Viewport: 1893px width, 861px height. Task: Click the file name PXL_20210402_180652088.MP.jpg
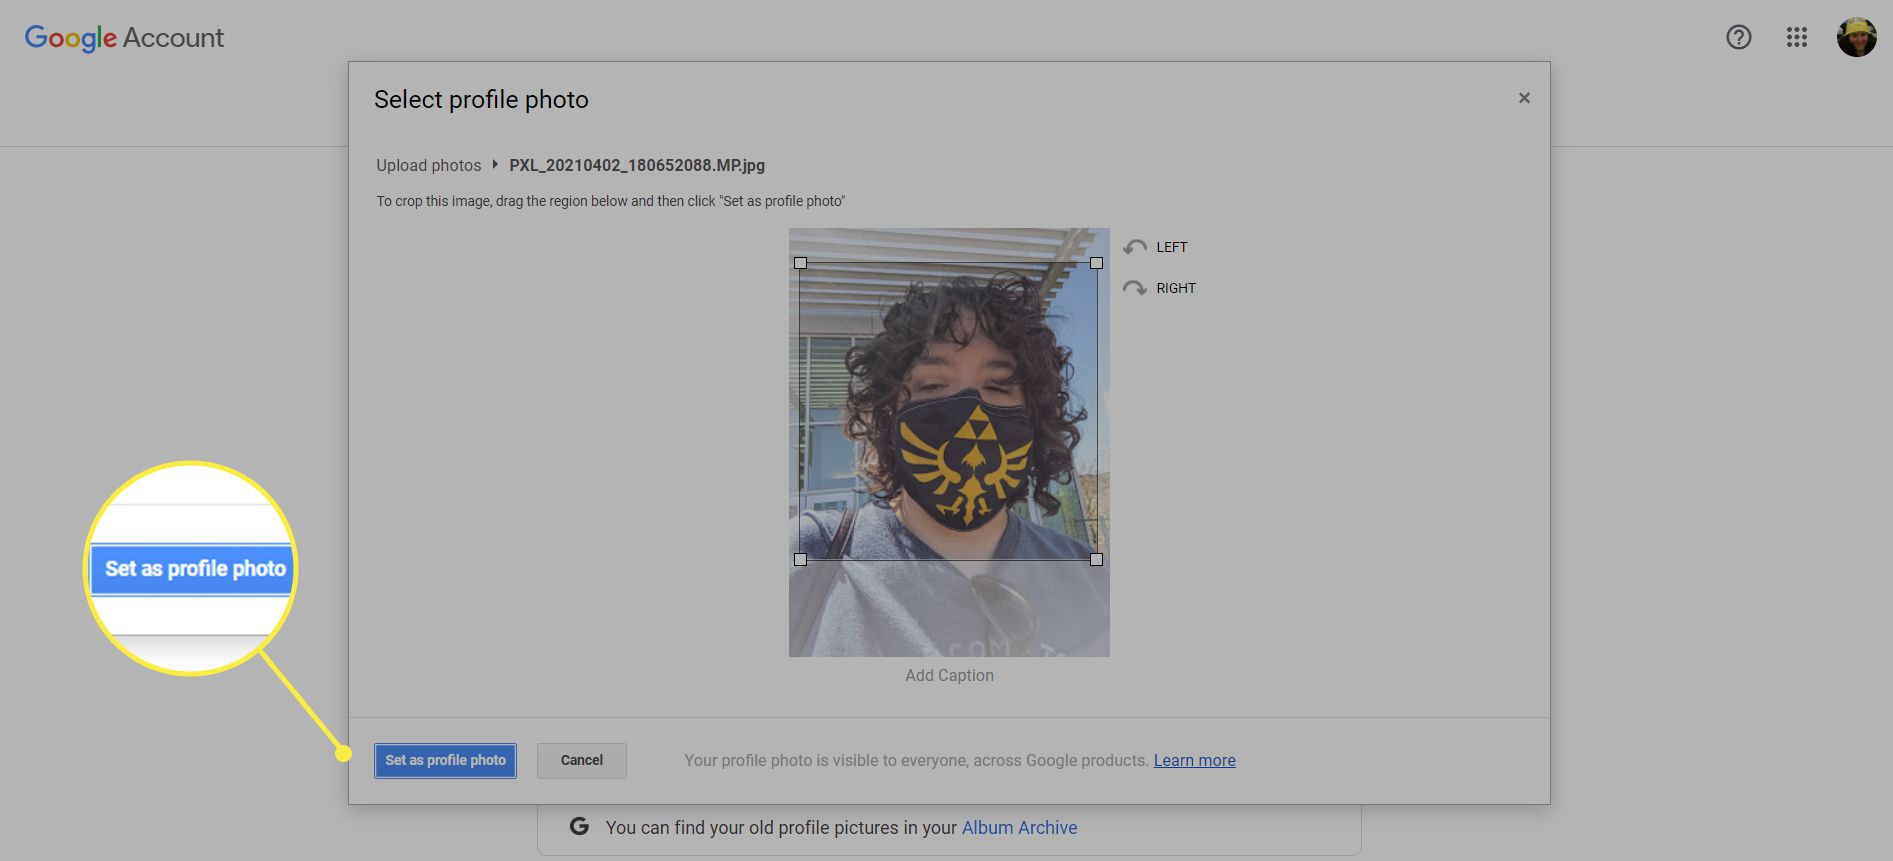[x=637, y=165]
